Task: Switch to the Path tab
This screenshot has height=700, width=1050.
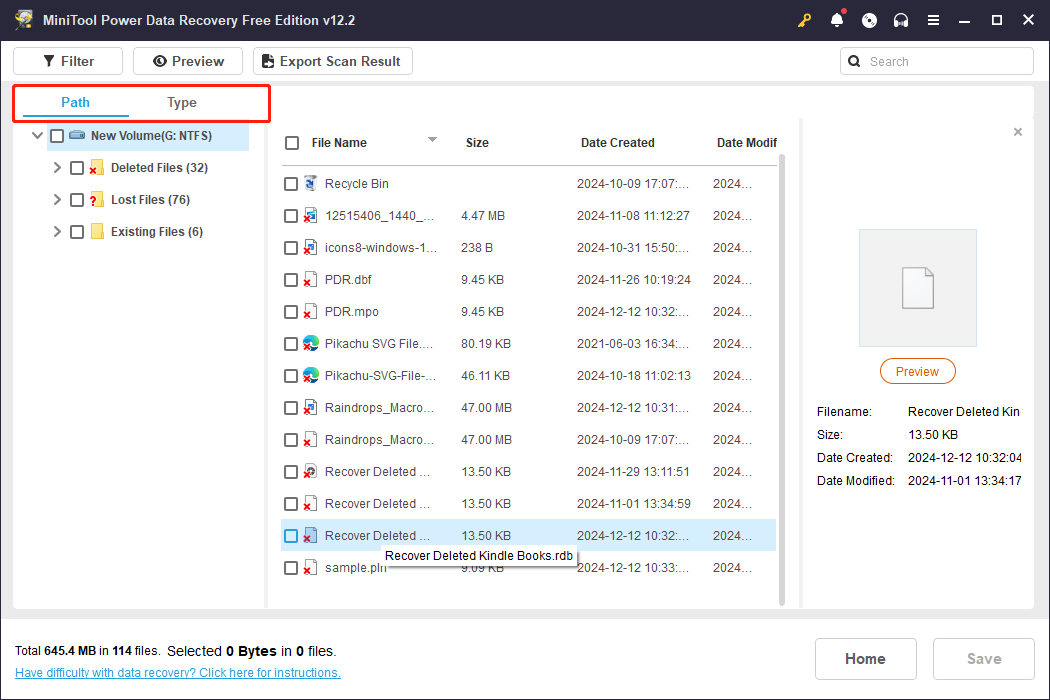Action: click(x=75, y=102)
